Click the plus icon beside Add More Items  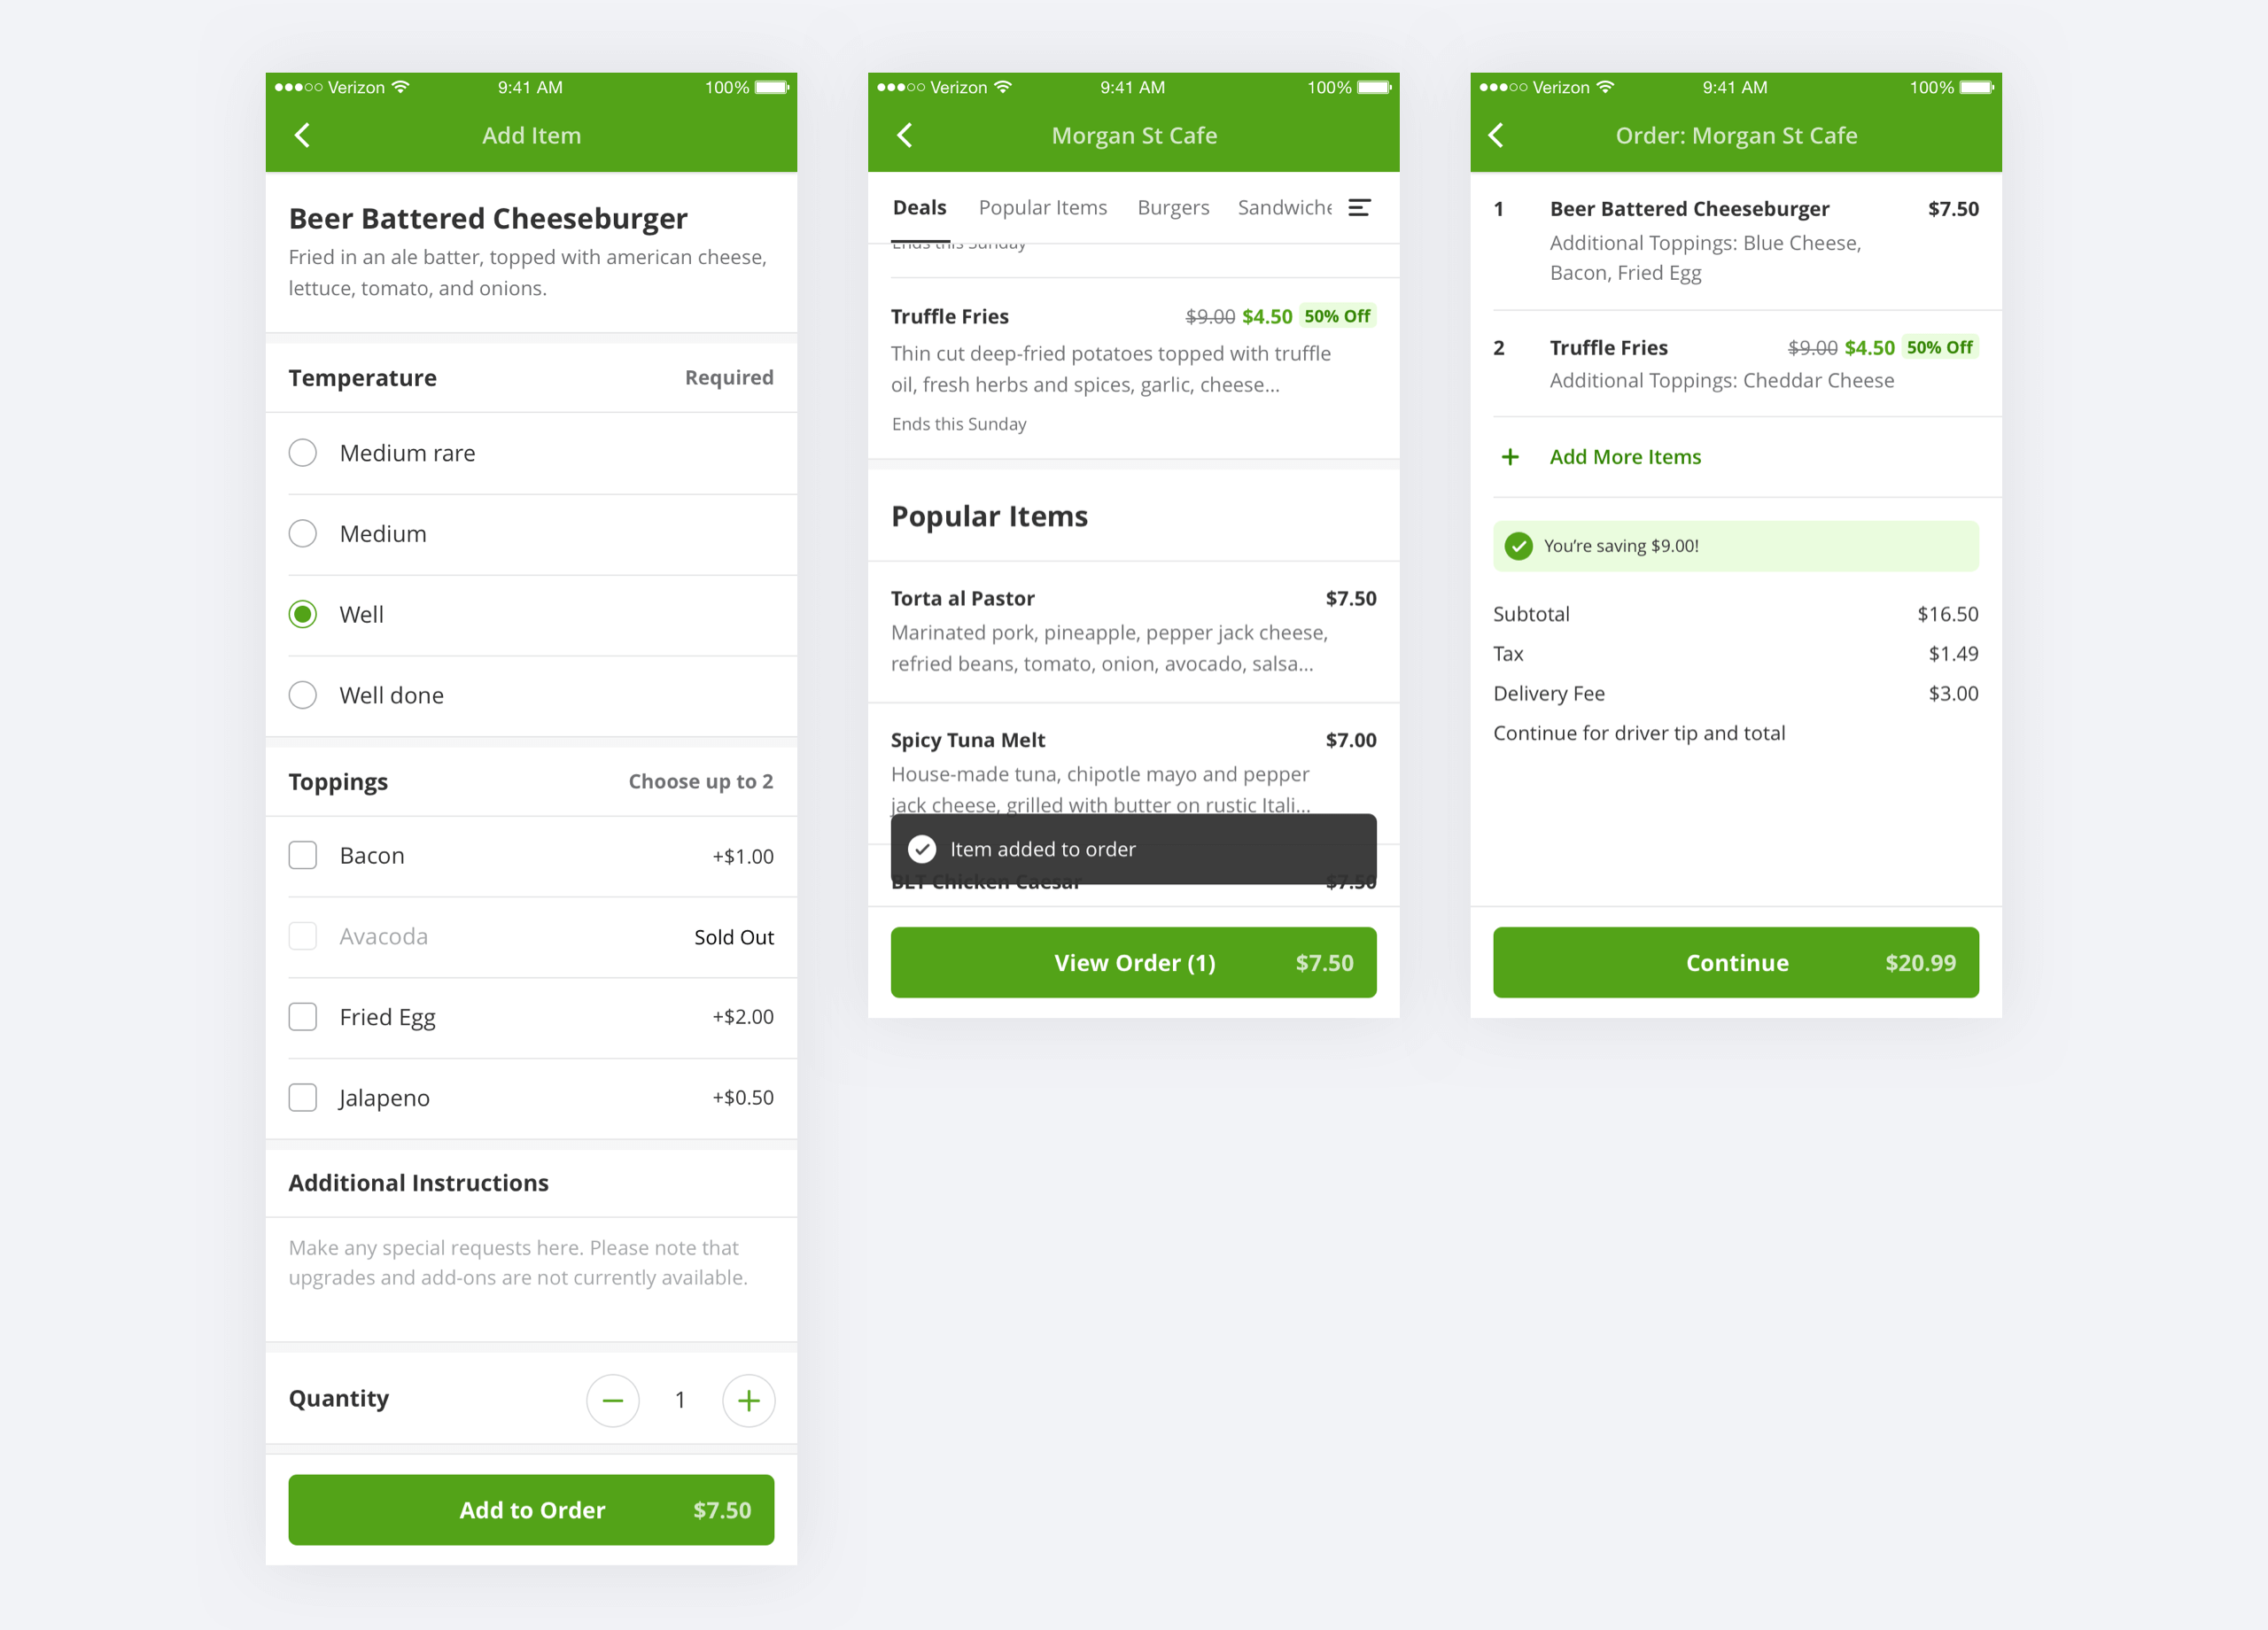[x=1510, y=457]
